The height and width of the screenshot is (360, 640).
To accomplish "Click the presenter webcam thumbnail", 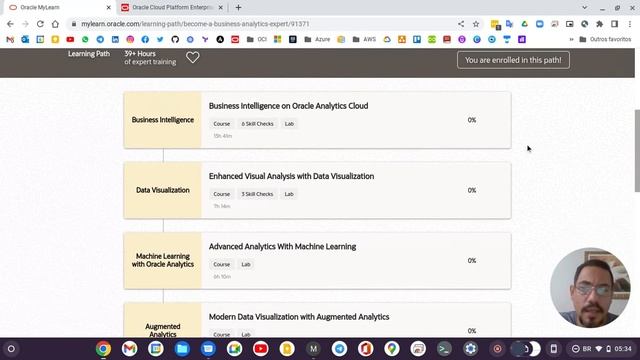I will click(x=590, y=288).
